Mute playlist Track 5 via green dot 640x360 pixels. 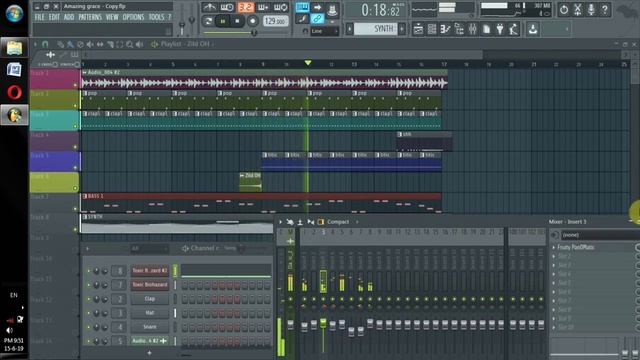click(x=75, y=168)
